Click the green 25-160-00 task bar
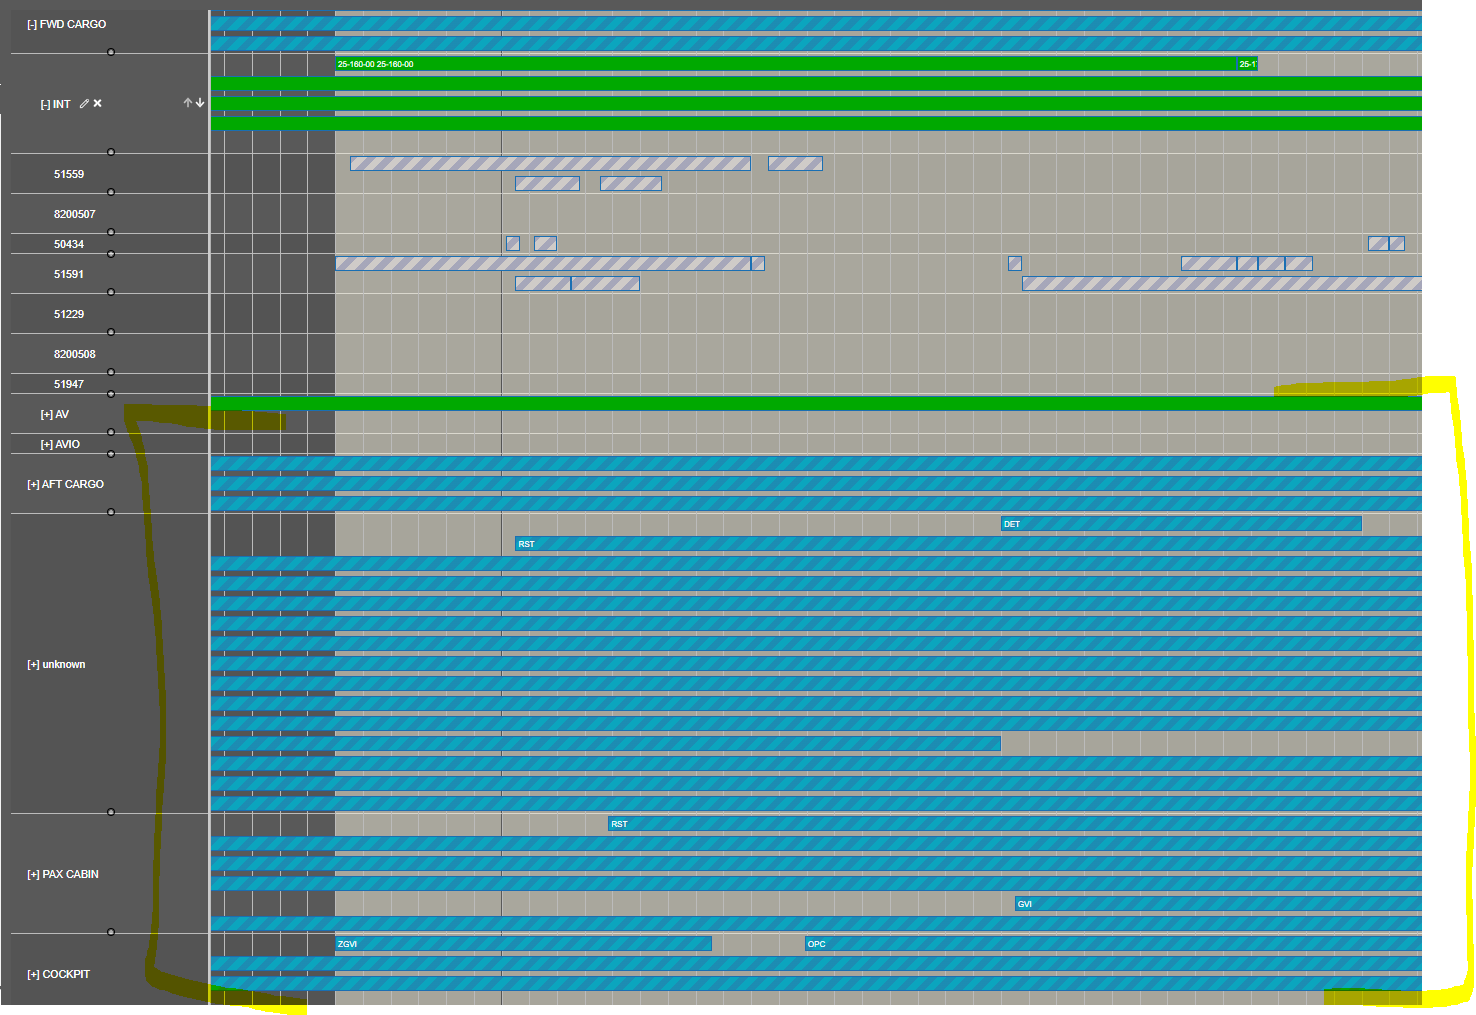 700,63
